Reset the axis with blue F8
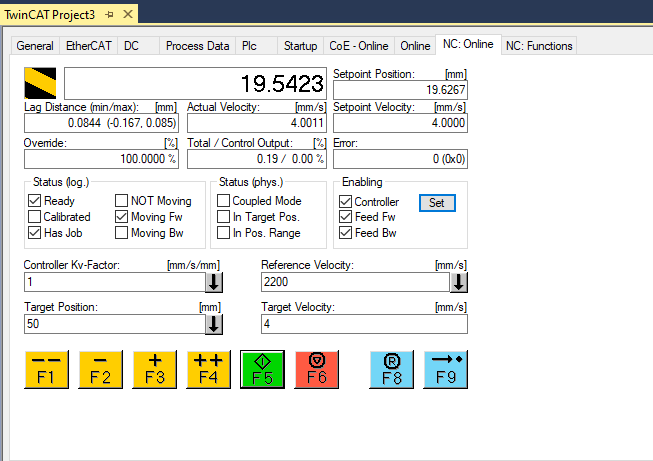Image resolution: width=653 pixels, height=461 pixels. pos(391,369)
